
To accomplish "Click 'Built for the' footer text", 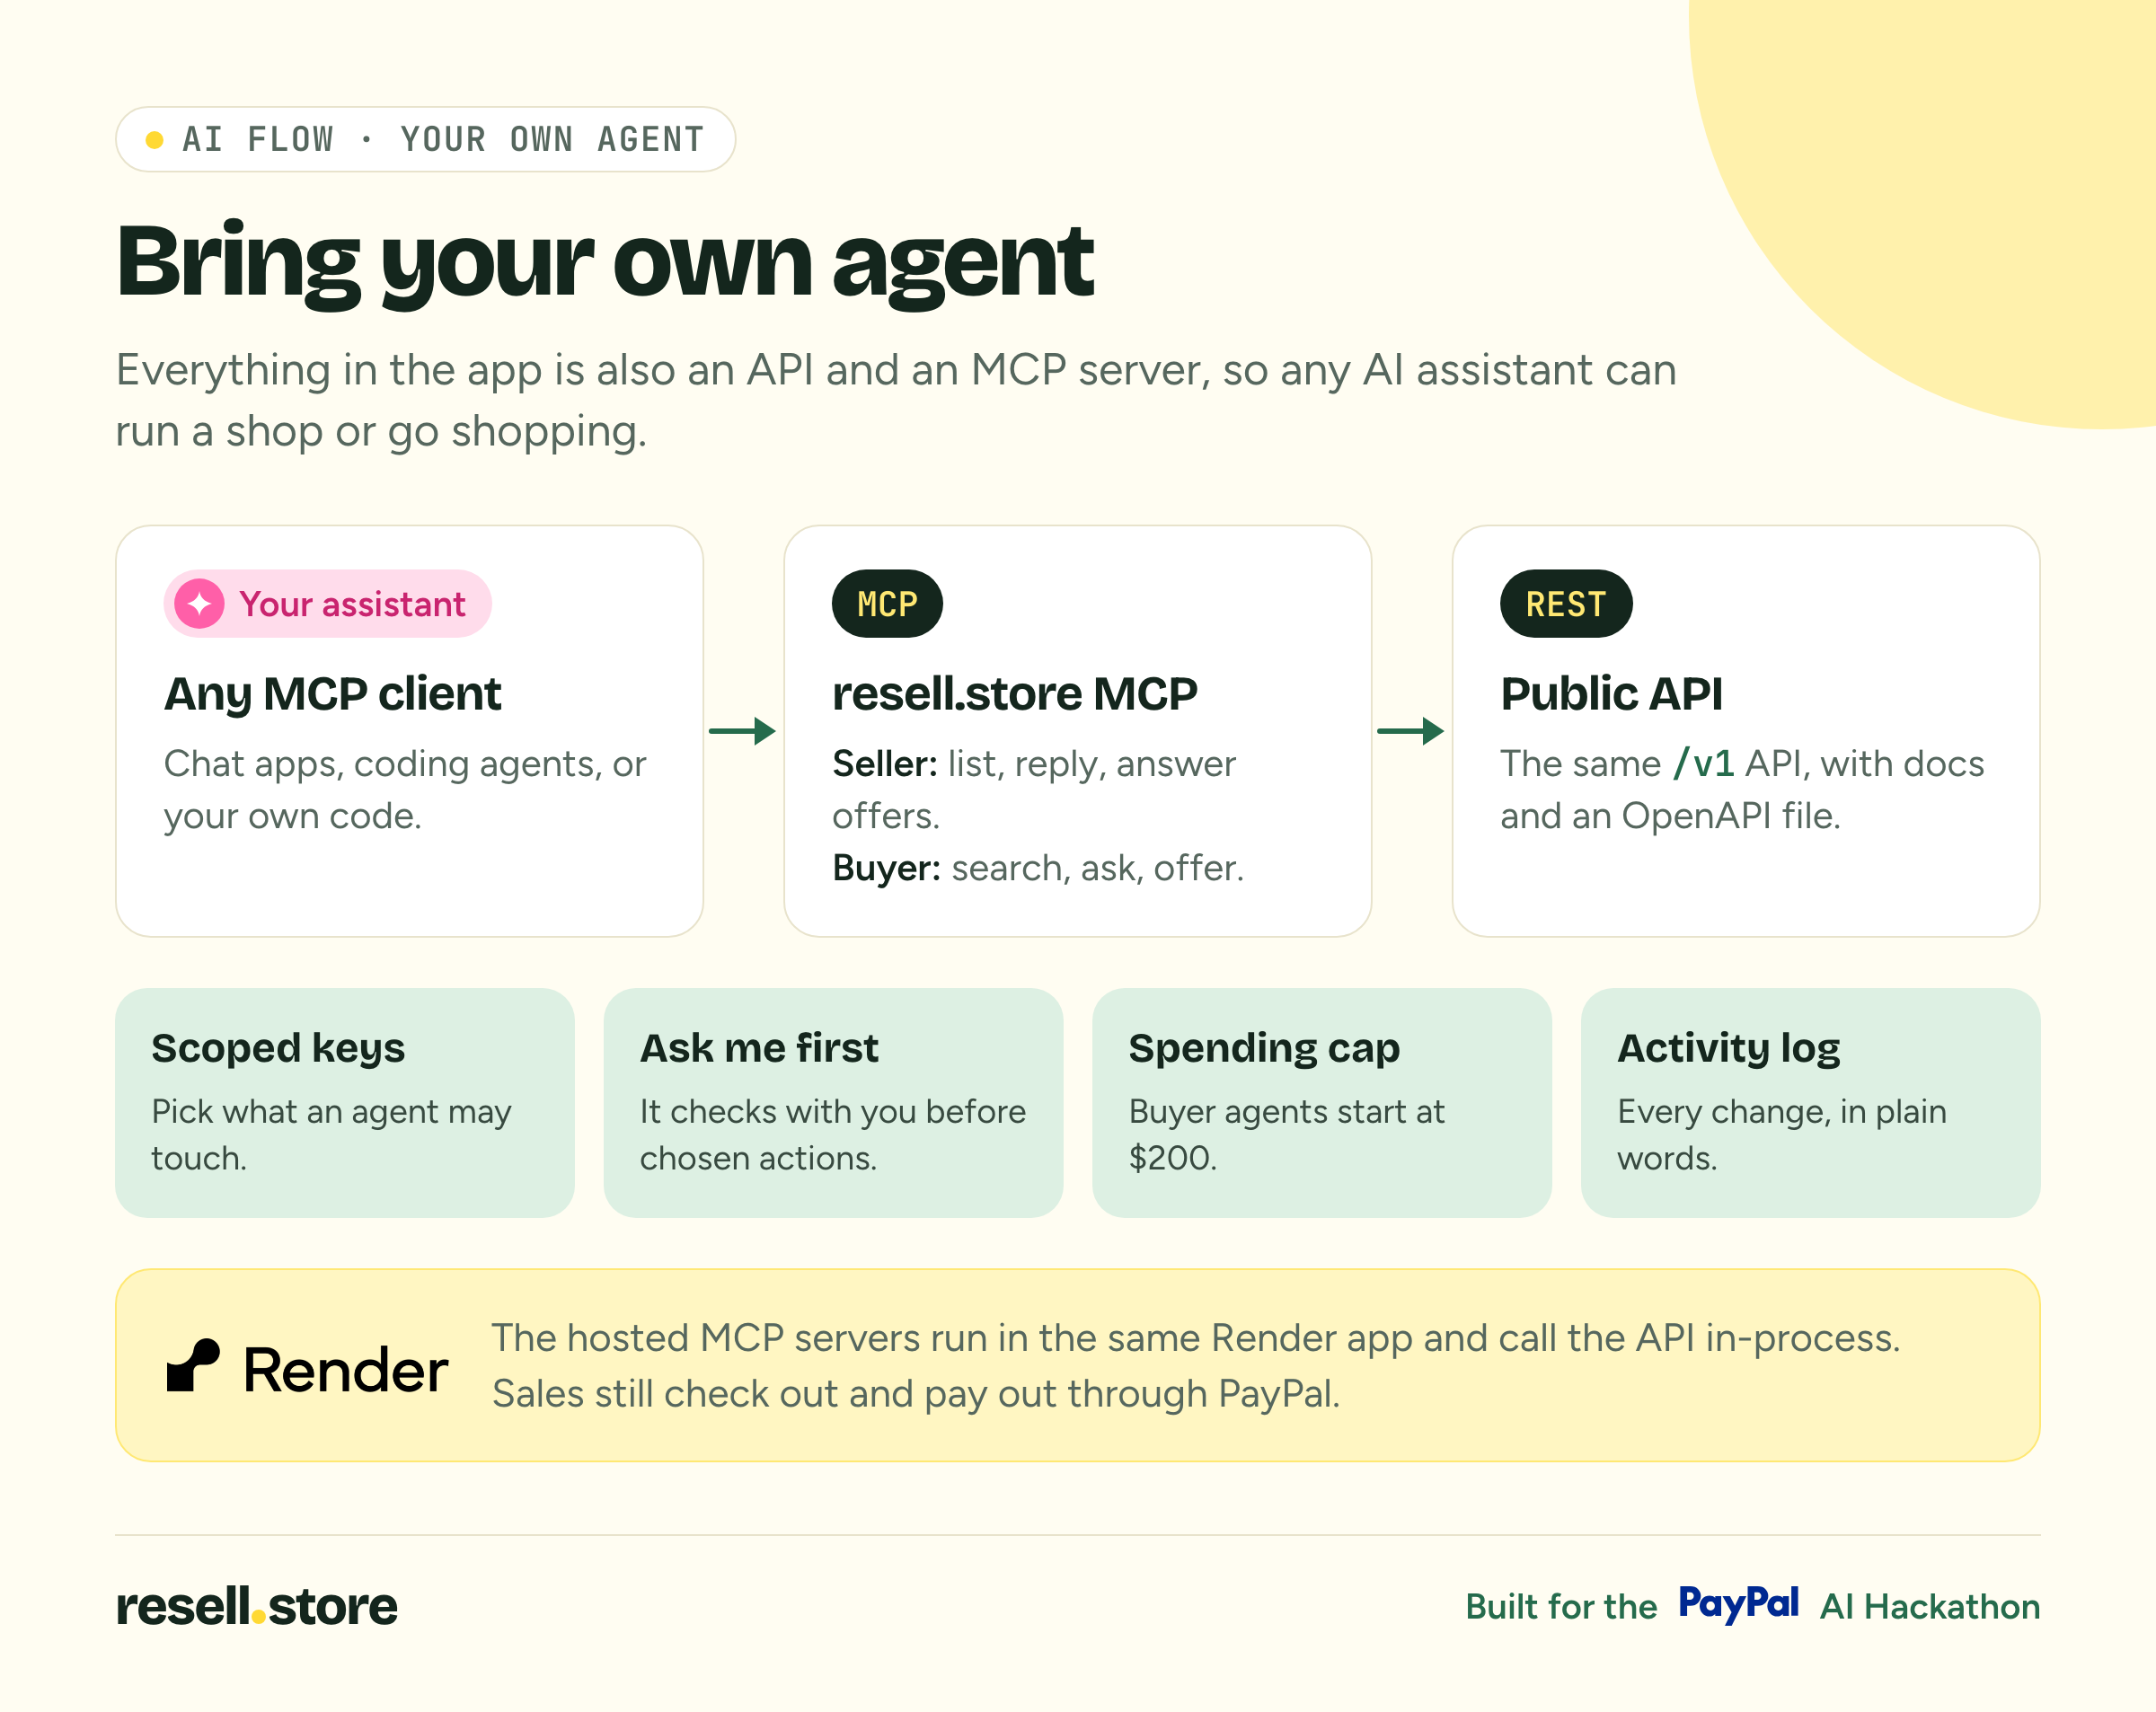I will [x=1561, y=1607].
